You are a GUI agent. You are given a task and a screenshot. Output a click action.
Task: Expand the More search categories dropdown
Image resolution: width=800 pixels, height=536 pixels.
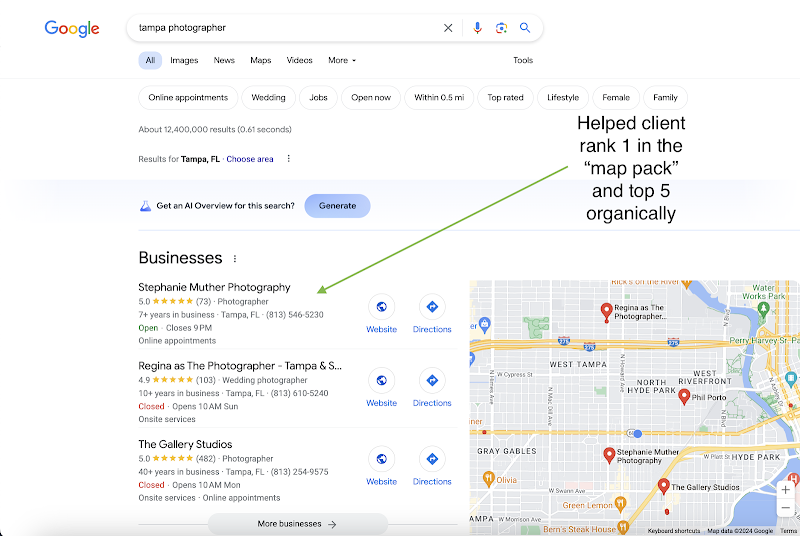342,60
